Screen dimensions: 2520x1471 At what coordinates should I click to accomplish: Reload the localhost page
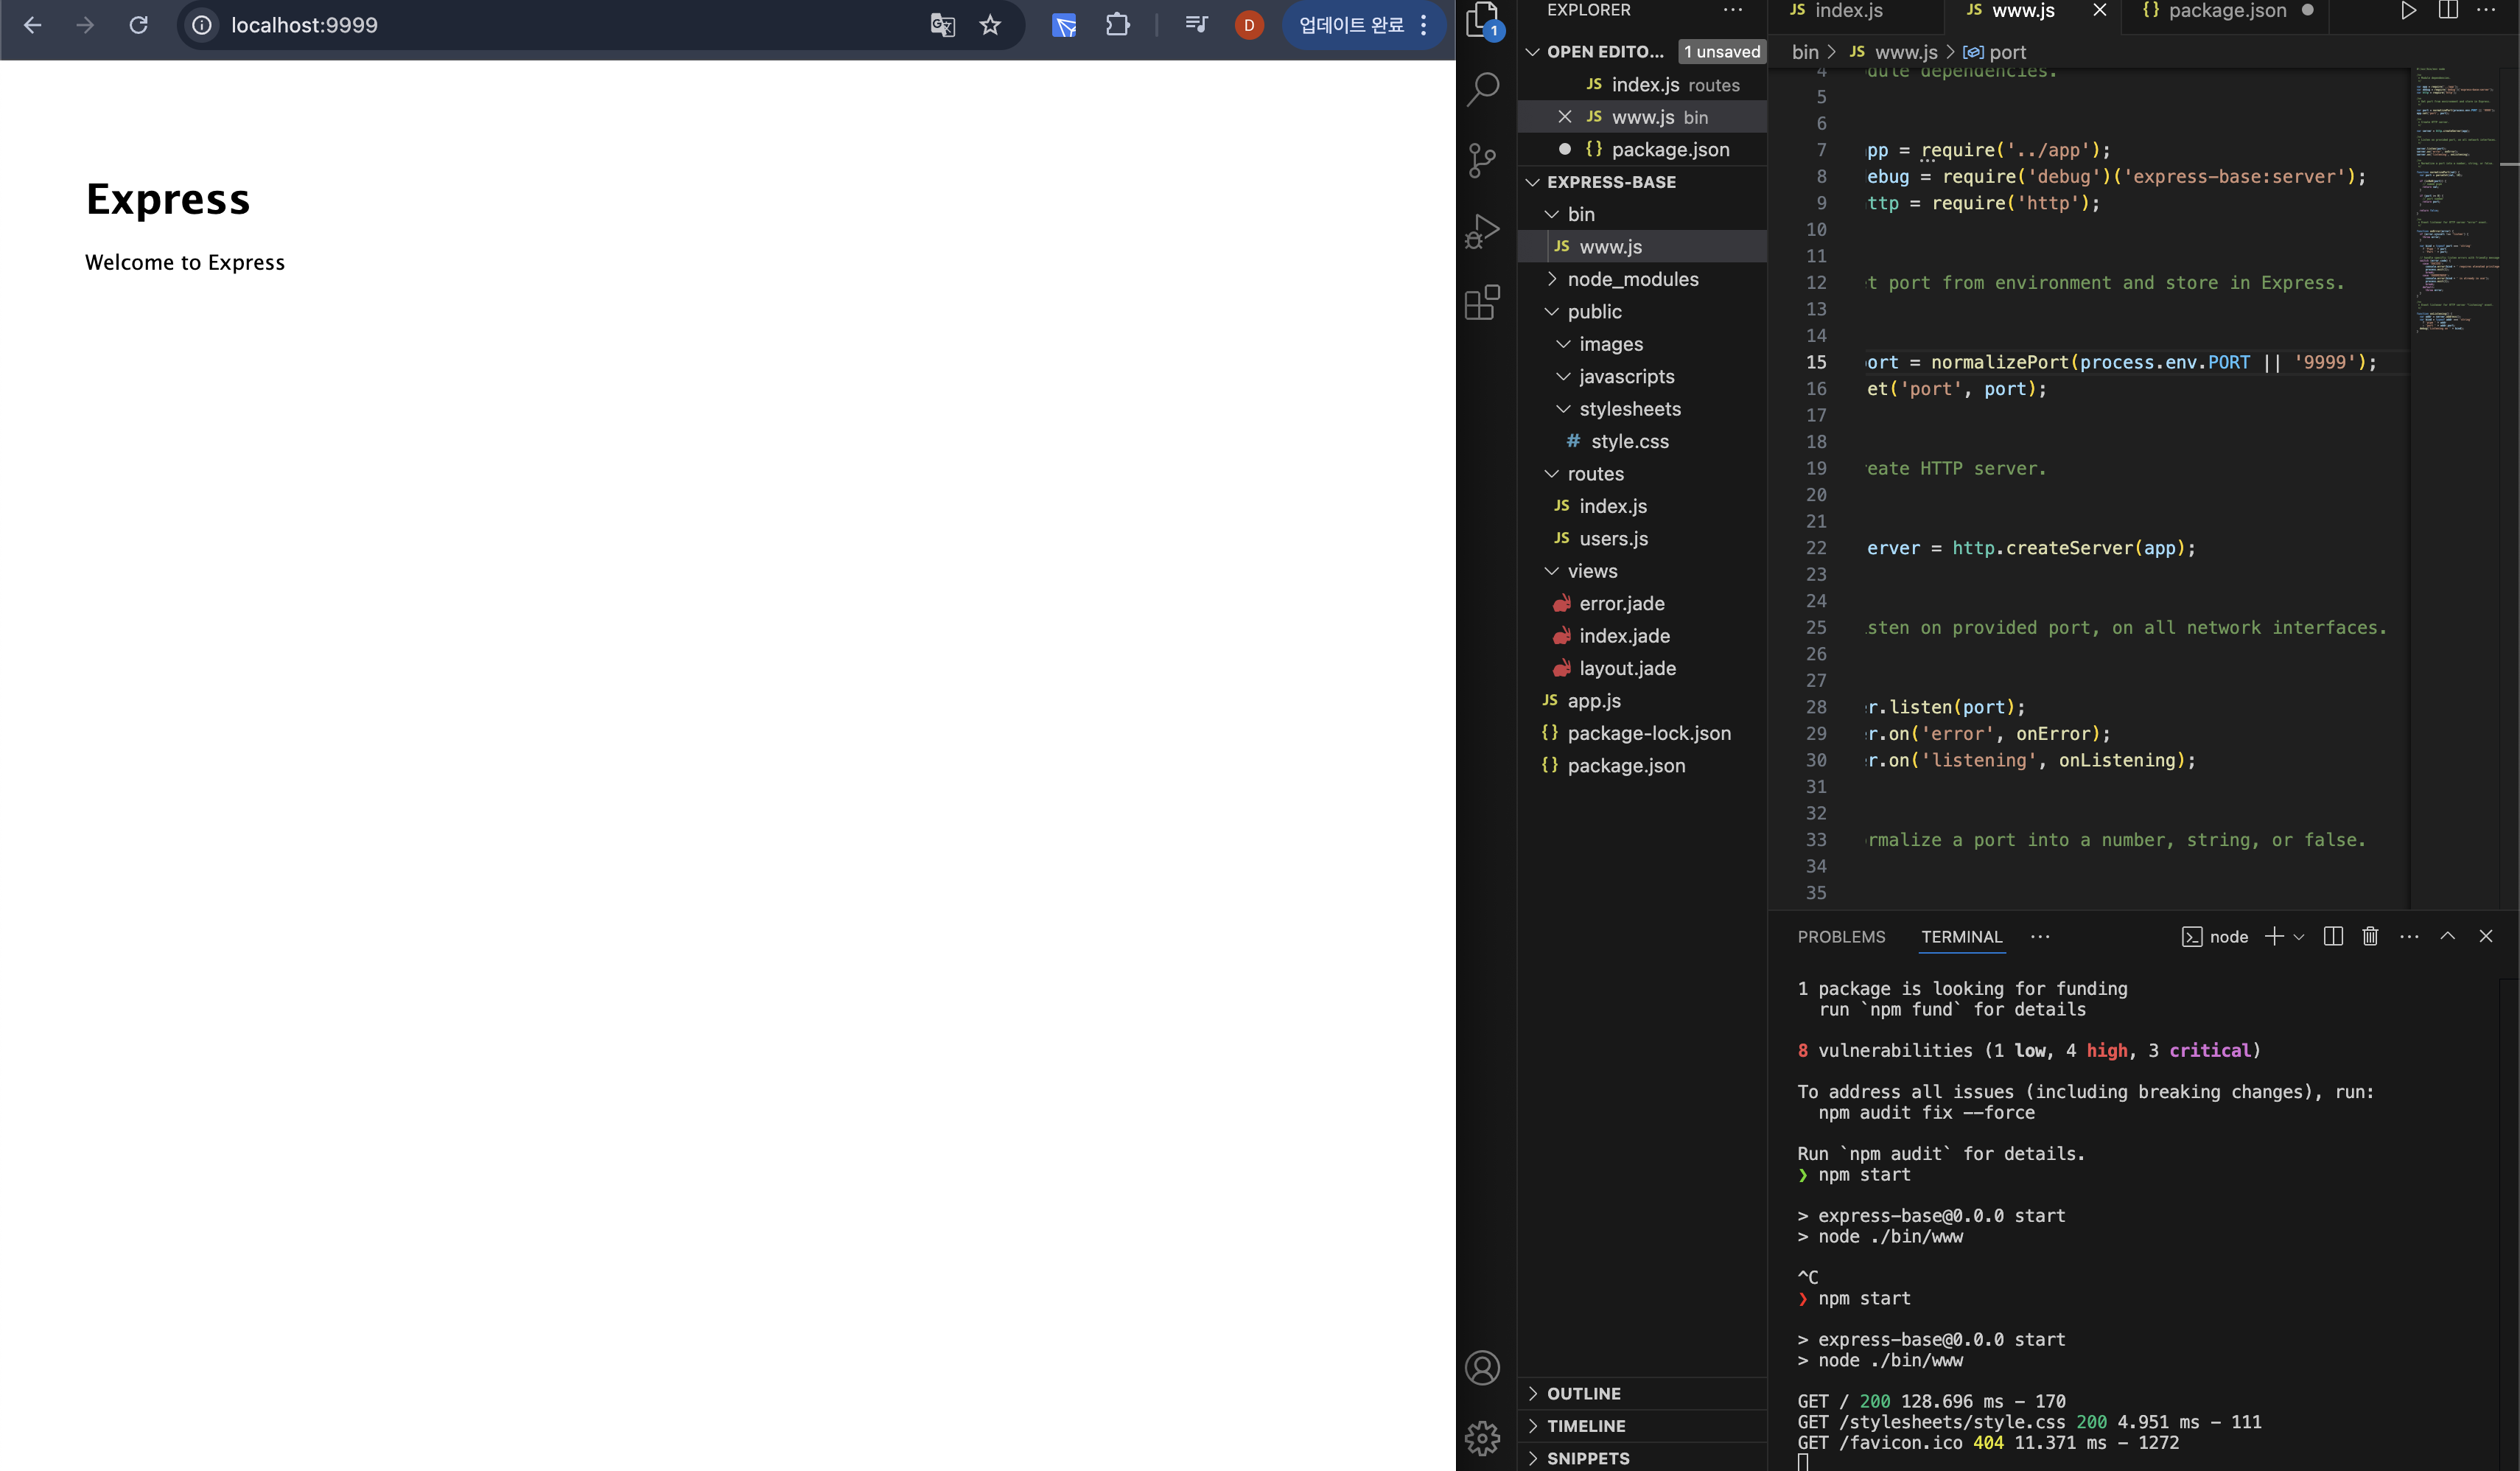coord(138,25)
